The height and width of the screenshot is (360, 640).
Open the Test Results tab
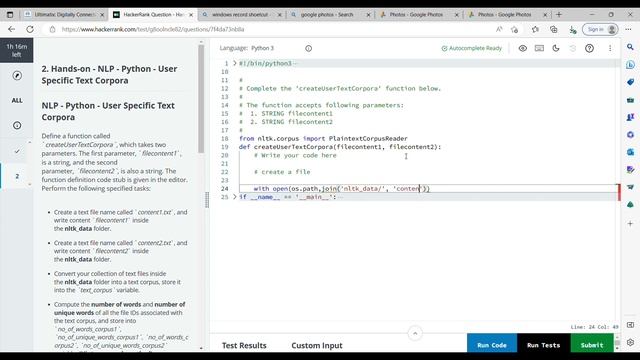244,345
